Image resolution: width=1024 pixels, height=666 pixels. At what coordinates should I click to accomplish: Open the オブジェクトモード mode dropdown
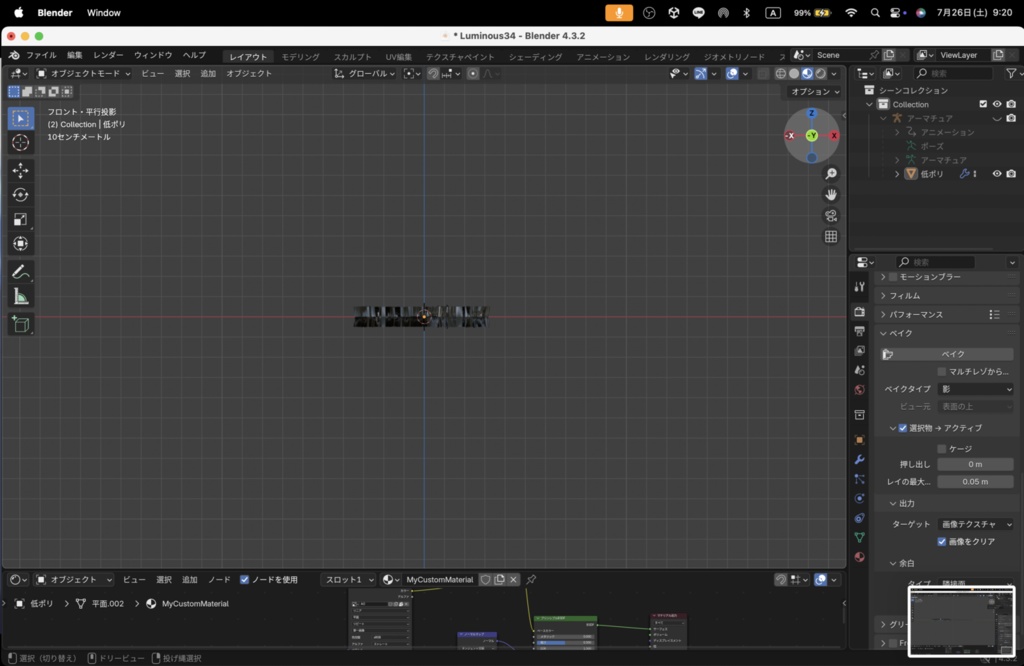point(83,74)
